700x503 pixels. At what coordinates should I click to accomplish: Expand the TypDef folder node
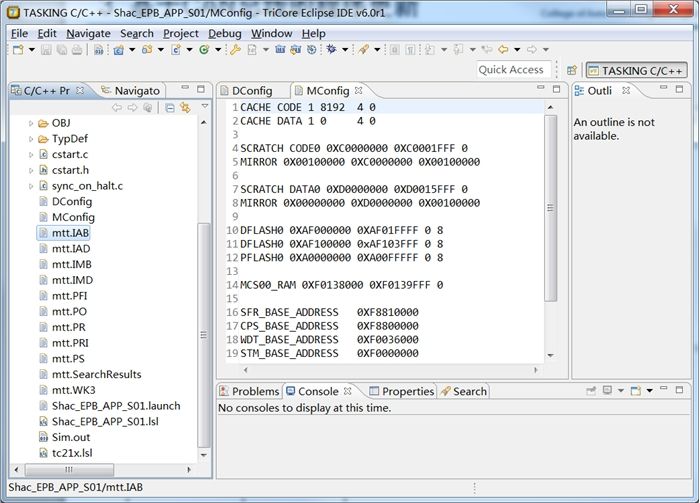click(31, 139)
